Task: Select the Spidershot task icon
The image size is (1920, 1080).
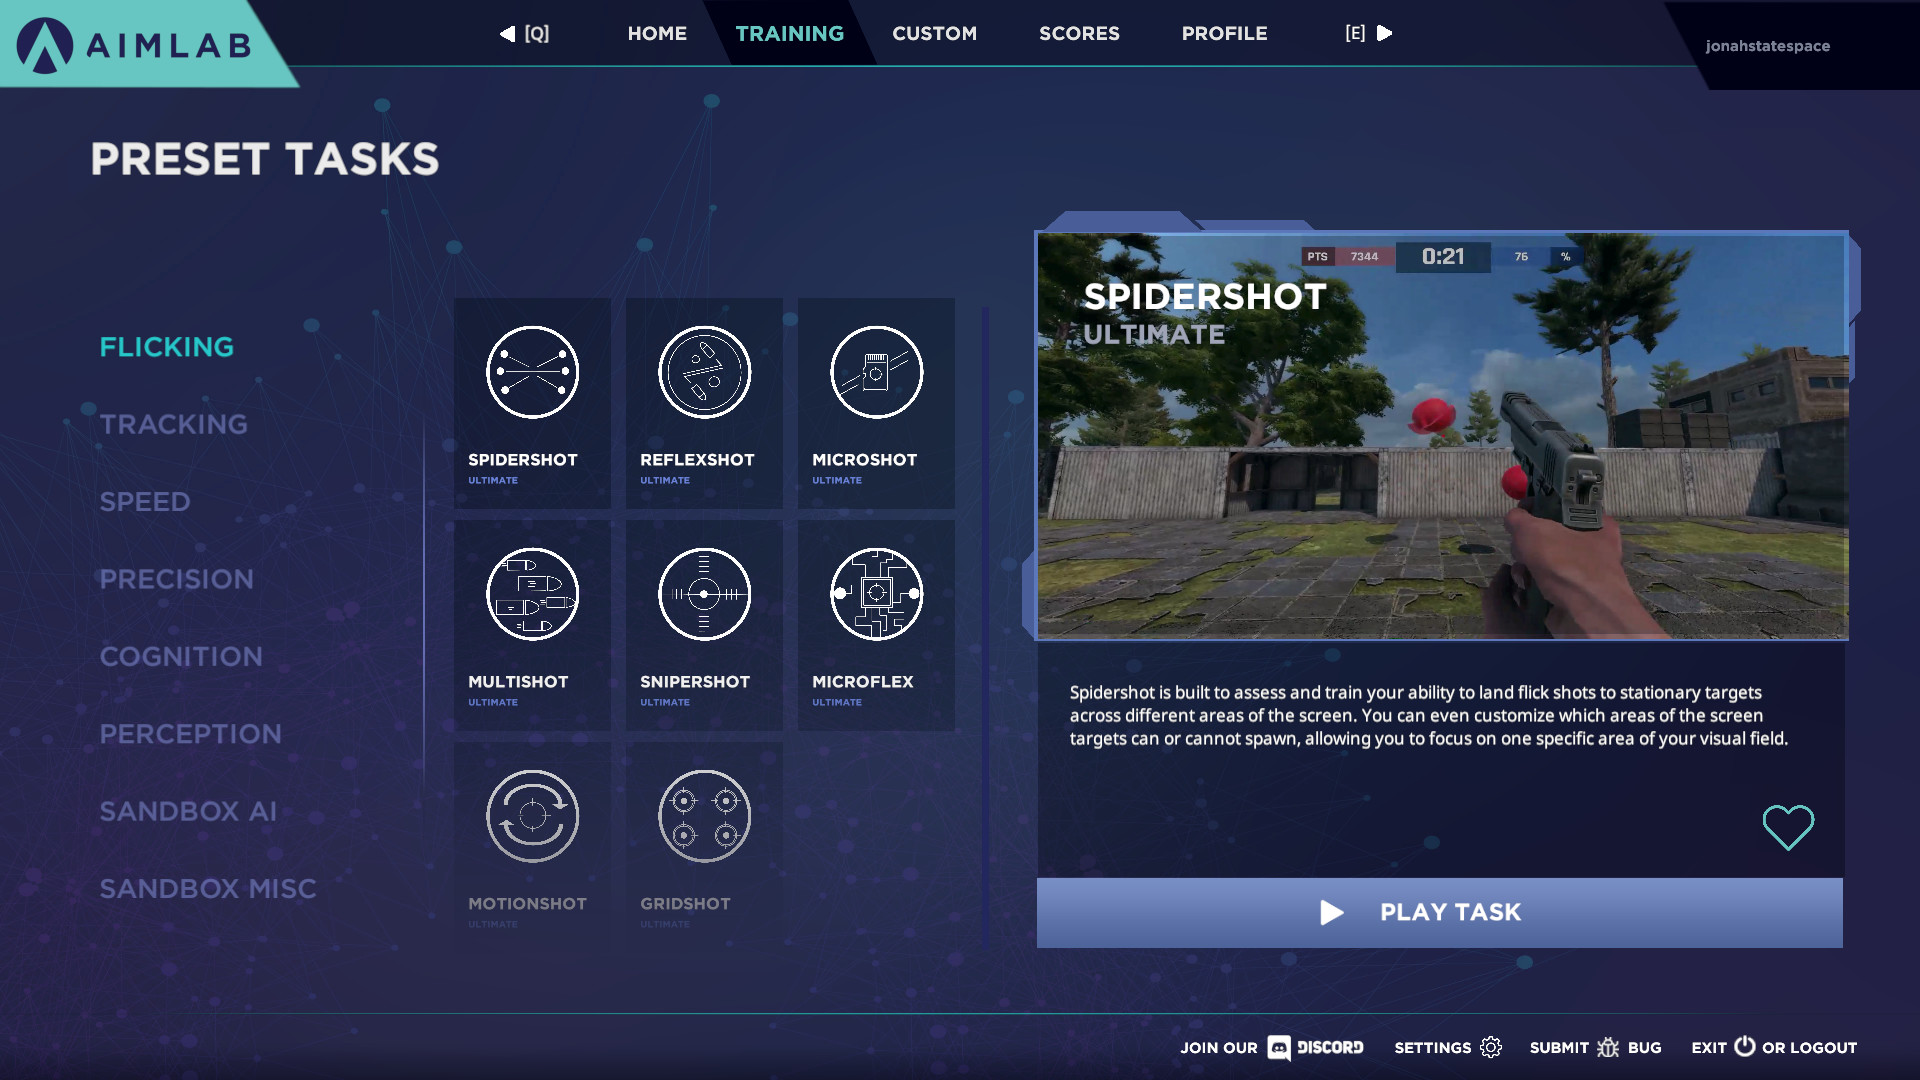Action: (532, 372)
